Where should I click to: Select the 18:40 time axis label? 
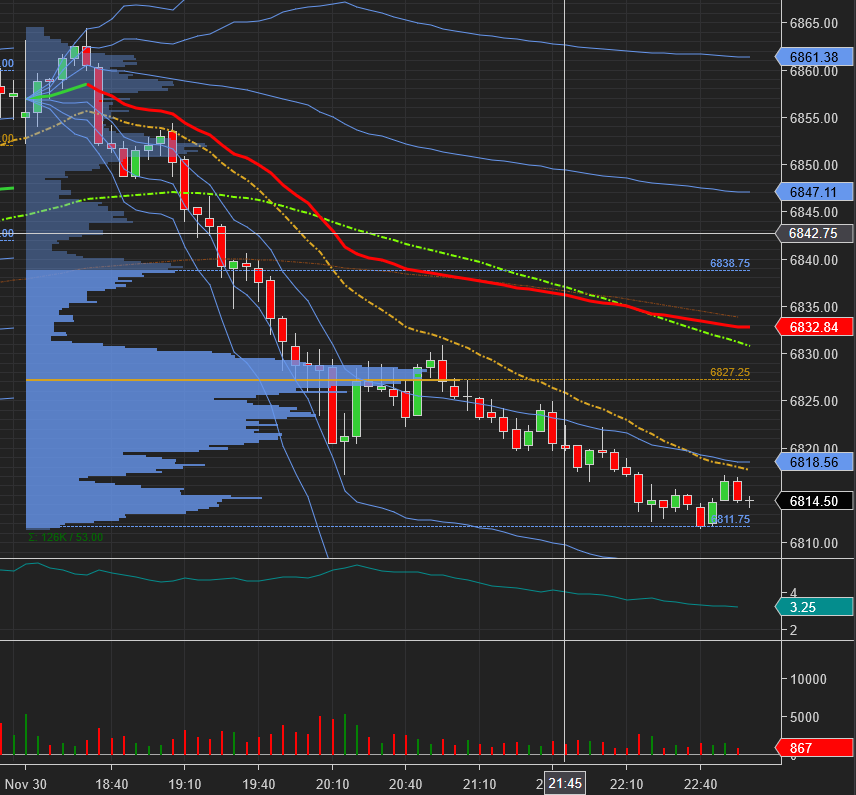[x=112, y=783]
